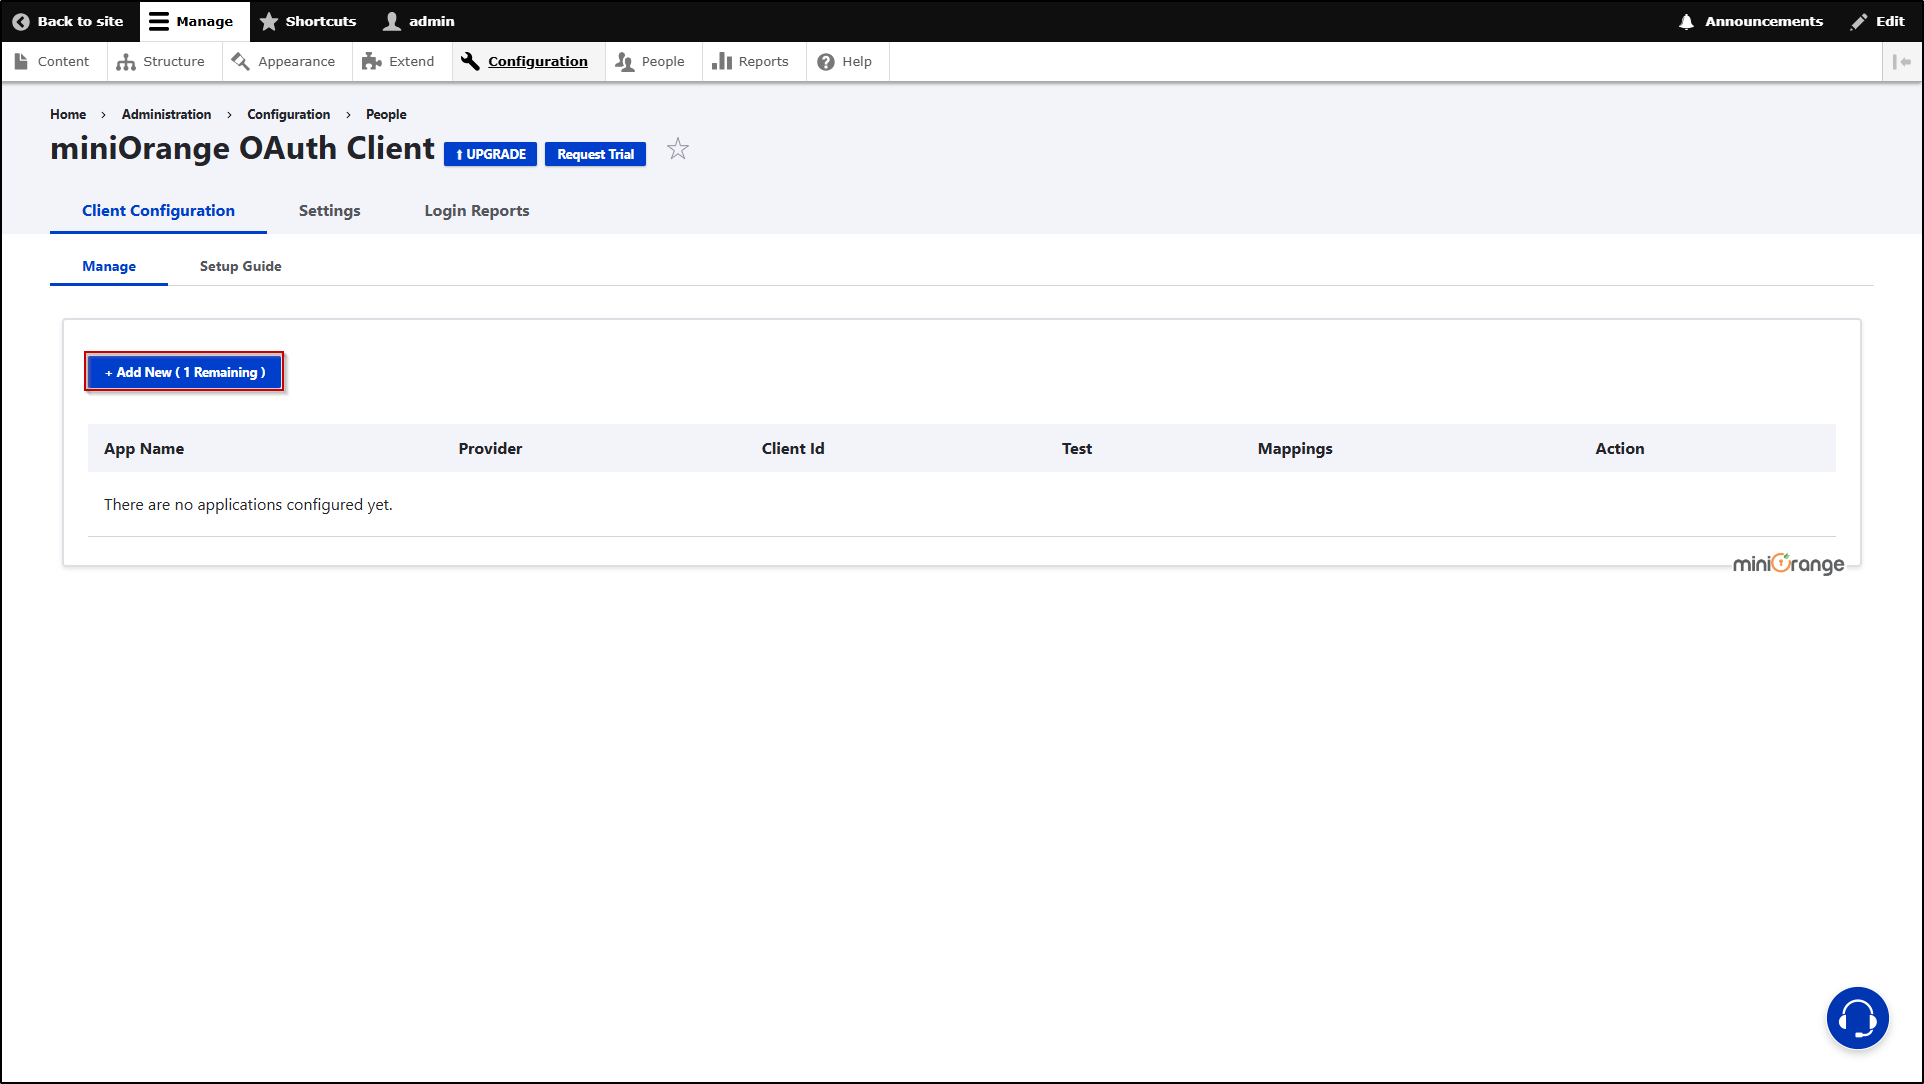Open Reports via the bar-chart icon
Viewport: 1924px width, 1084px height.
722,61
